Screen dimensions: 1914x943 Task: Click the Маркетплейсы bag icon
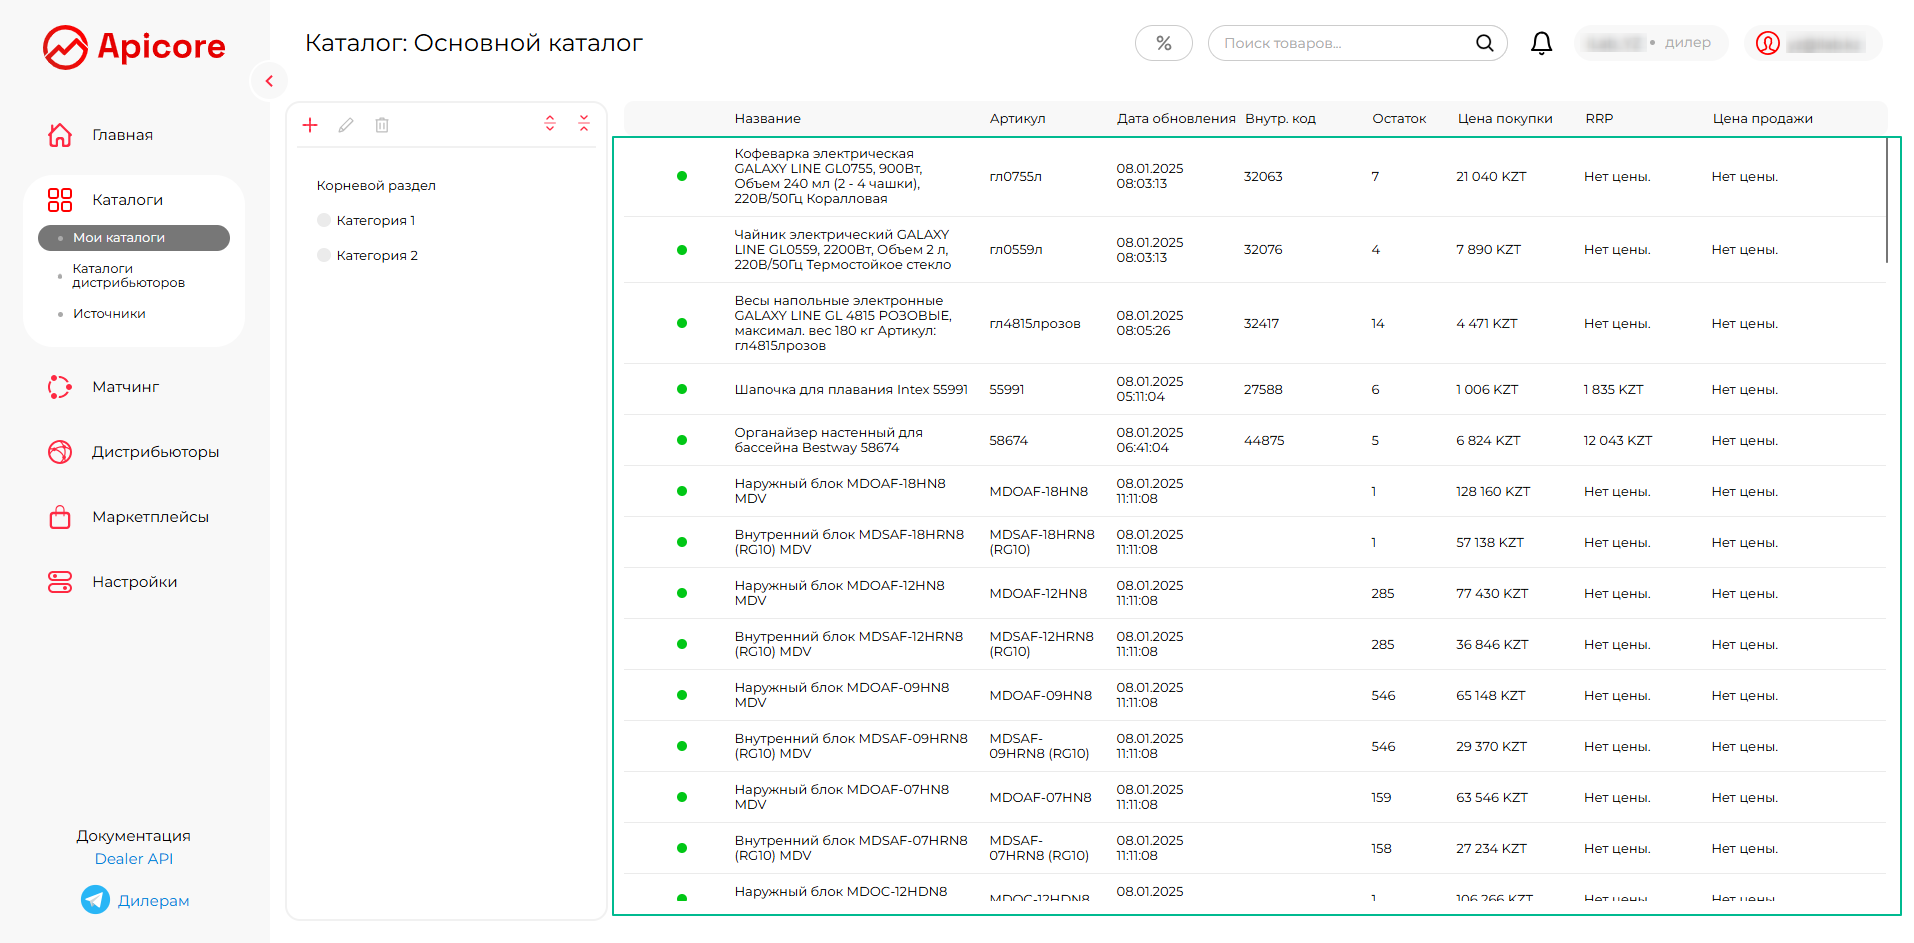(x=60, y=517)
